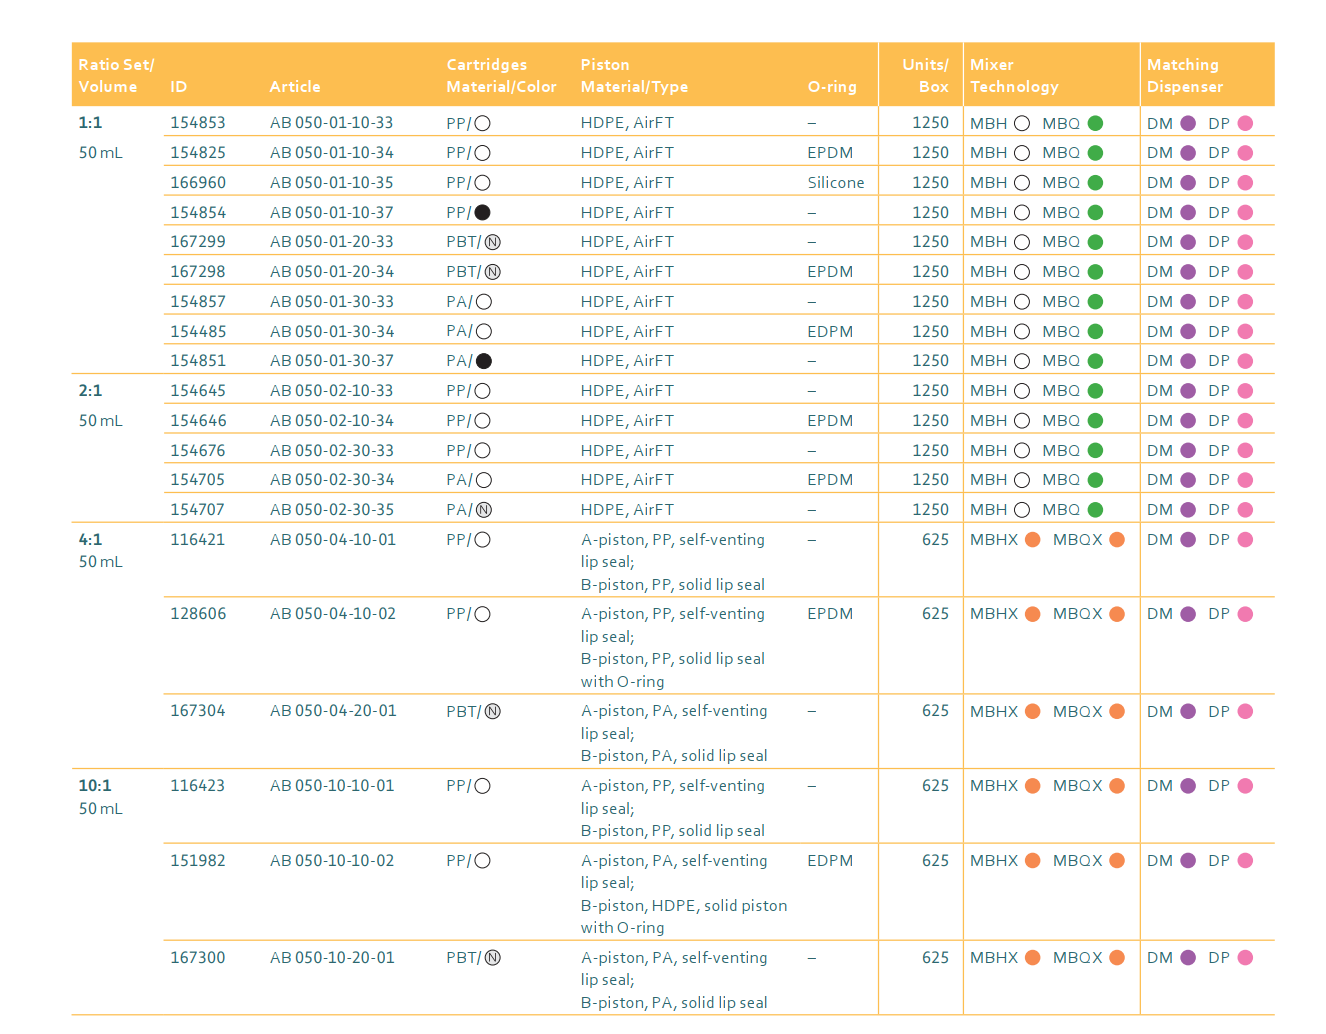Click article AB 050-01-30-37
This screenshot has height=1034, width=1326.
pos(332,361)
